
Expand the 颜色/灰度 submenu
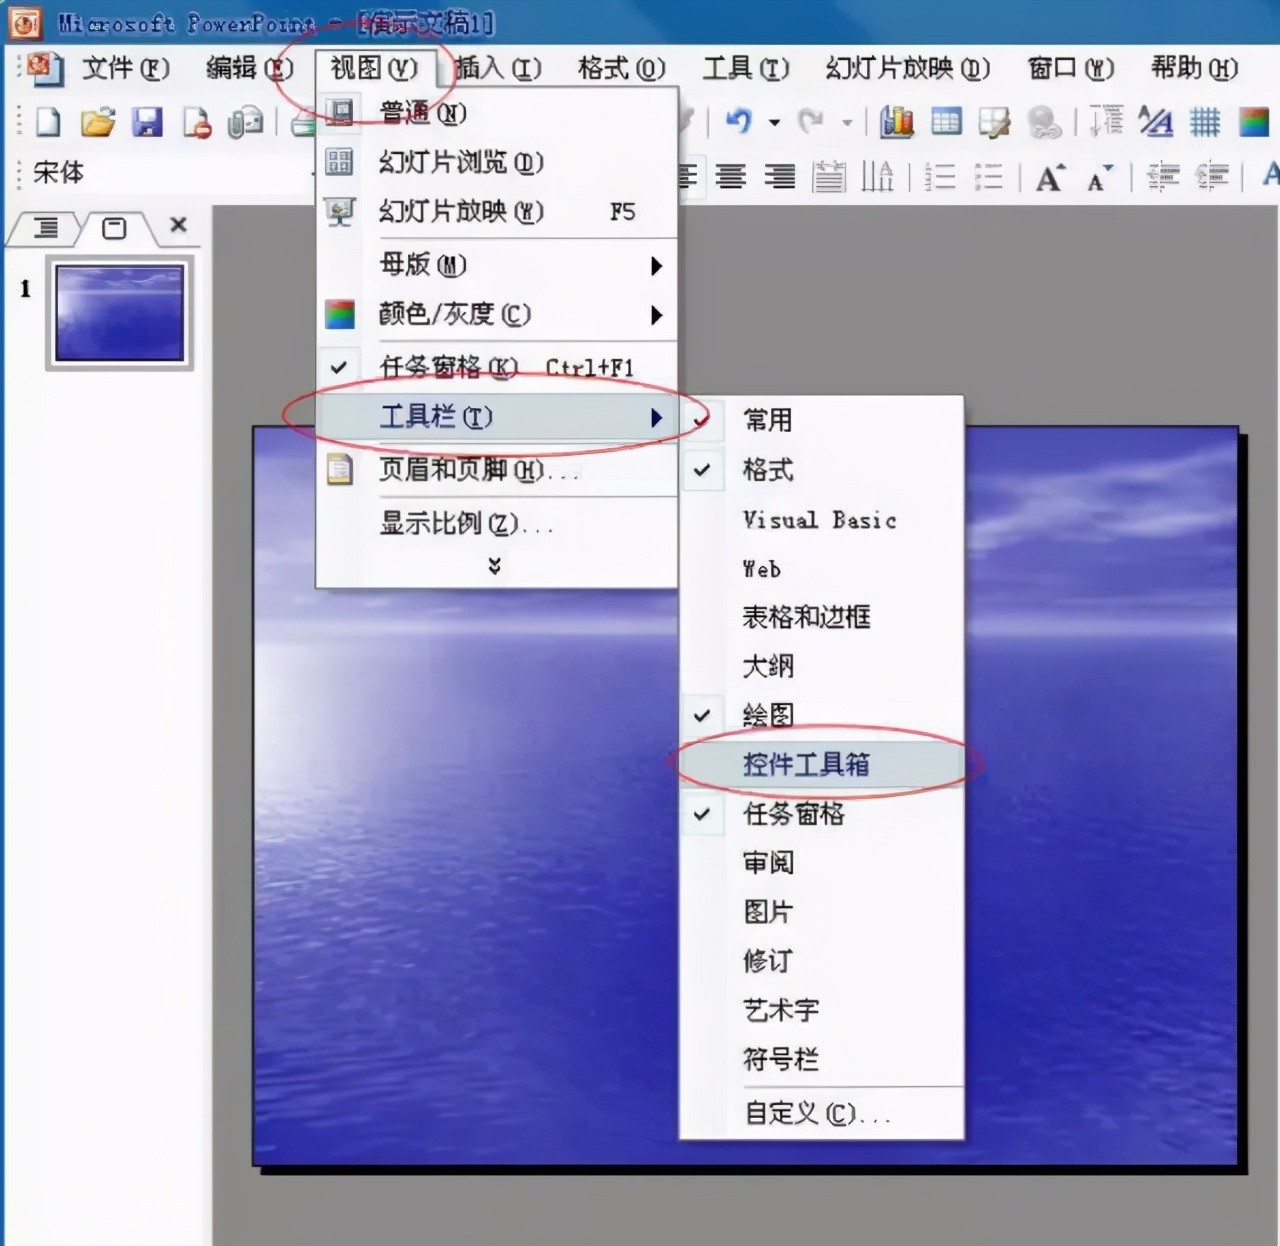pos(497,314)
